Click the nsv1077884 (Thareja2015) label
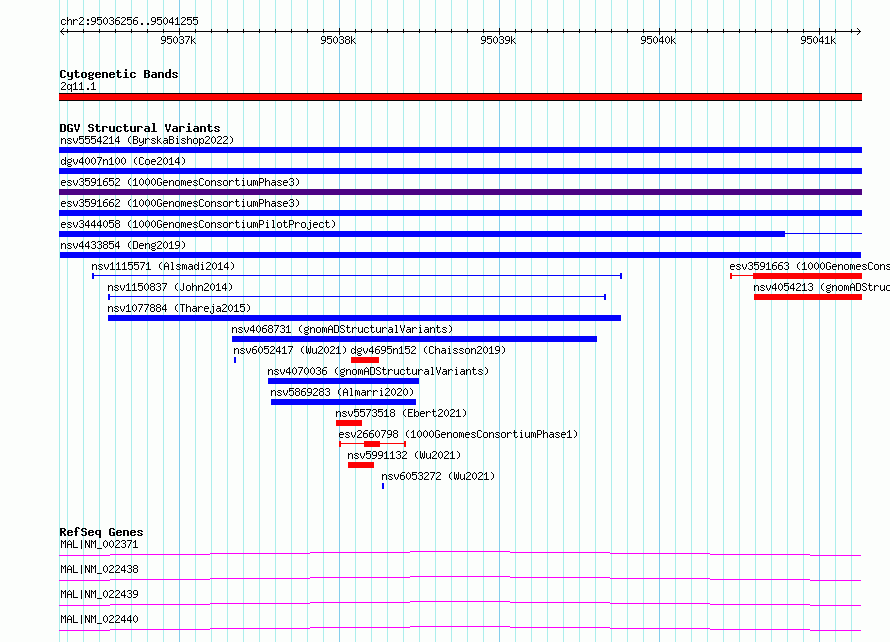This screenshot has height=642, width=890. click(179, 308)
